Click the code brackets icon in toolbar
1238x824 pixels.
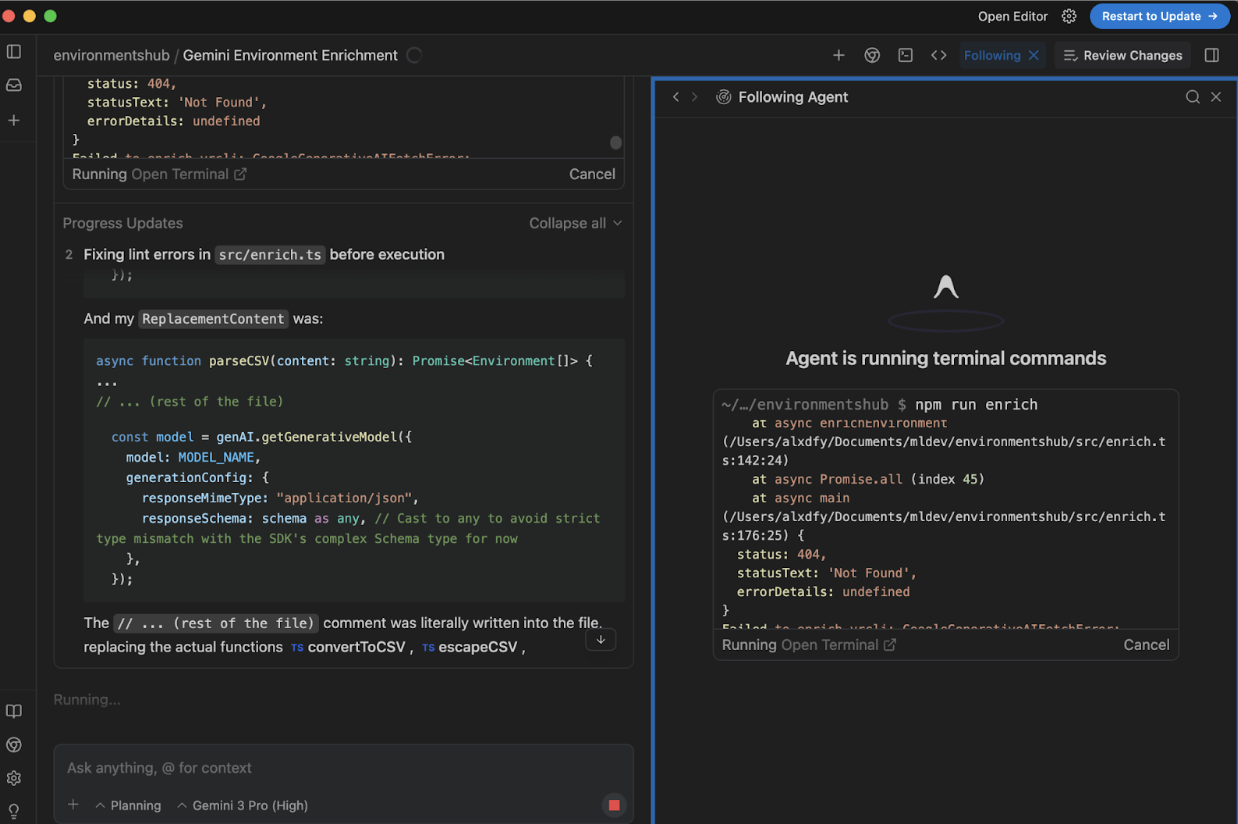pos(938,56)
